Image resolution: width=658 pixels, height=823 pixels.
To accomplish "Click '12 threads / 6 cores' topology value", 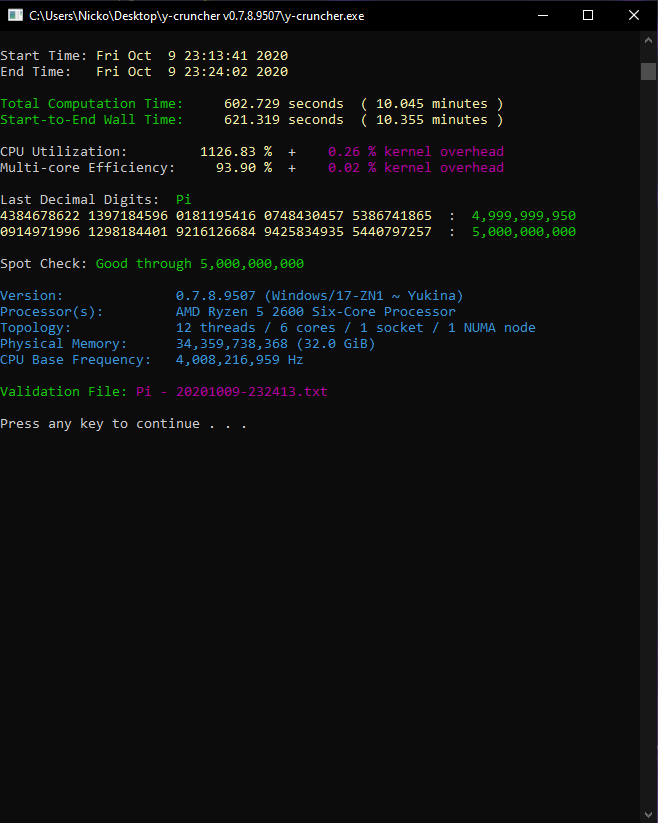I will (256, 328).
